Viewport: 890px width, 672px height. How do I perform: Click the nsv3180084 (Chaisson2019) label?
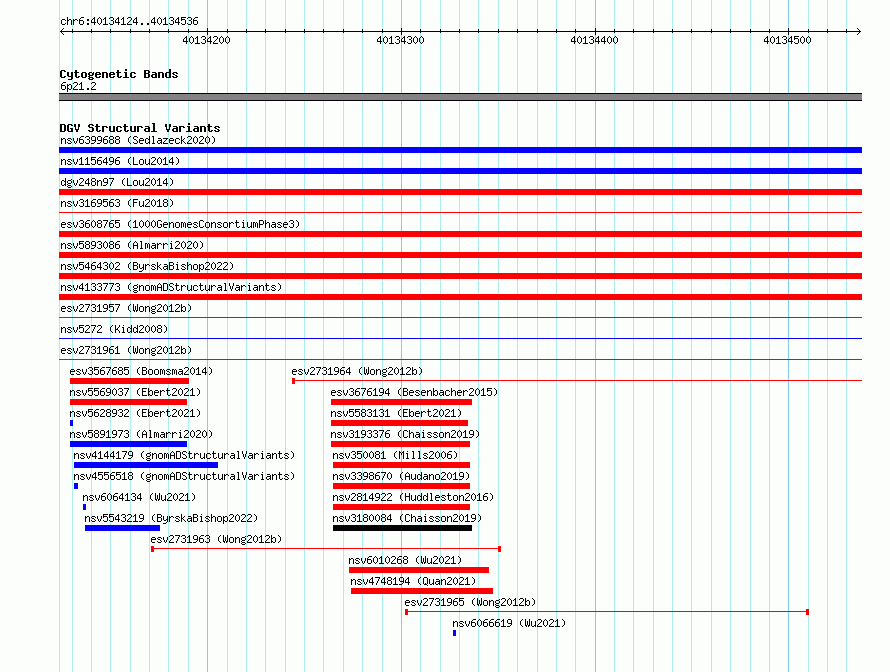(407, 518)
